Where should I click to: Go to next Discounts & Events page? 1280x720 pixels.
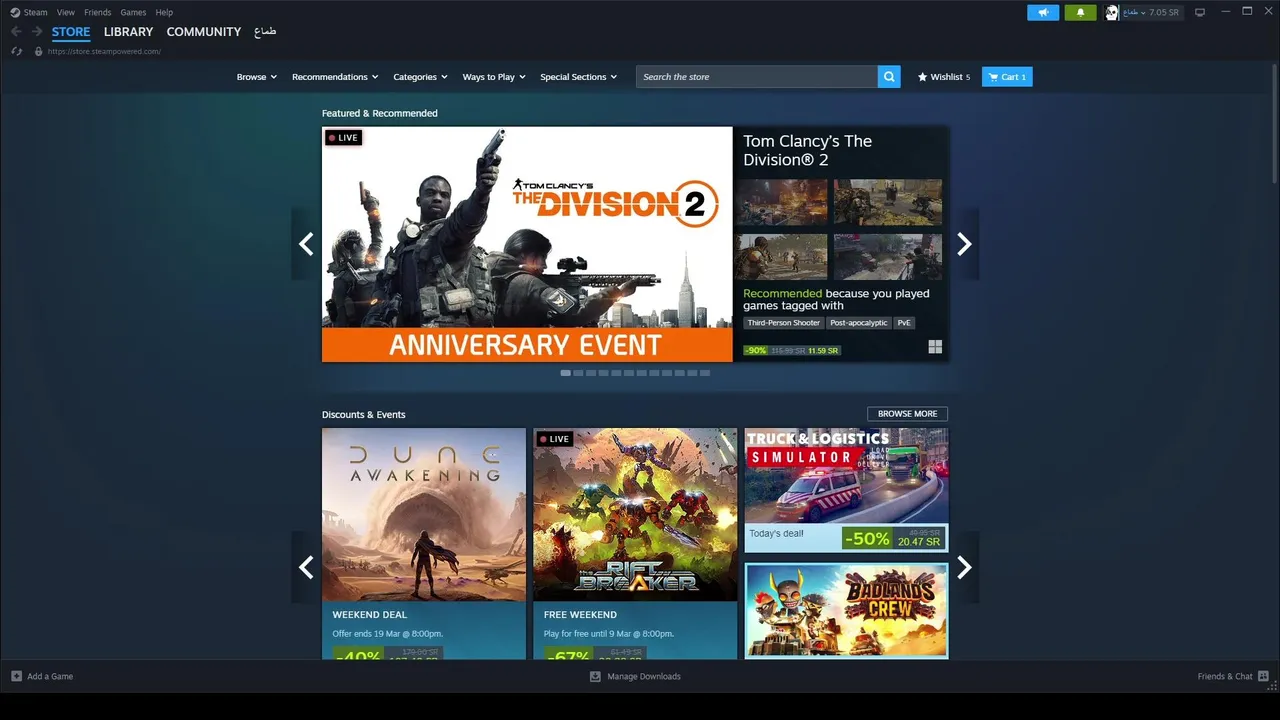964,567
